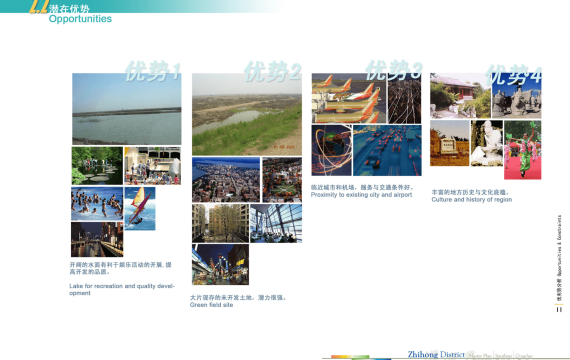This screenshot has height=360, width=570.
Task: Click the globe with orbit rings image
Action: pyautogui.click(x=332, y=150)
